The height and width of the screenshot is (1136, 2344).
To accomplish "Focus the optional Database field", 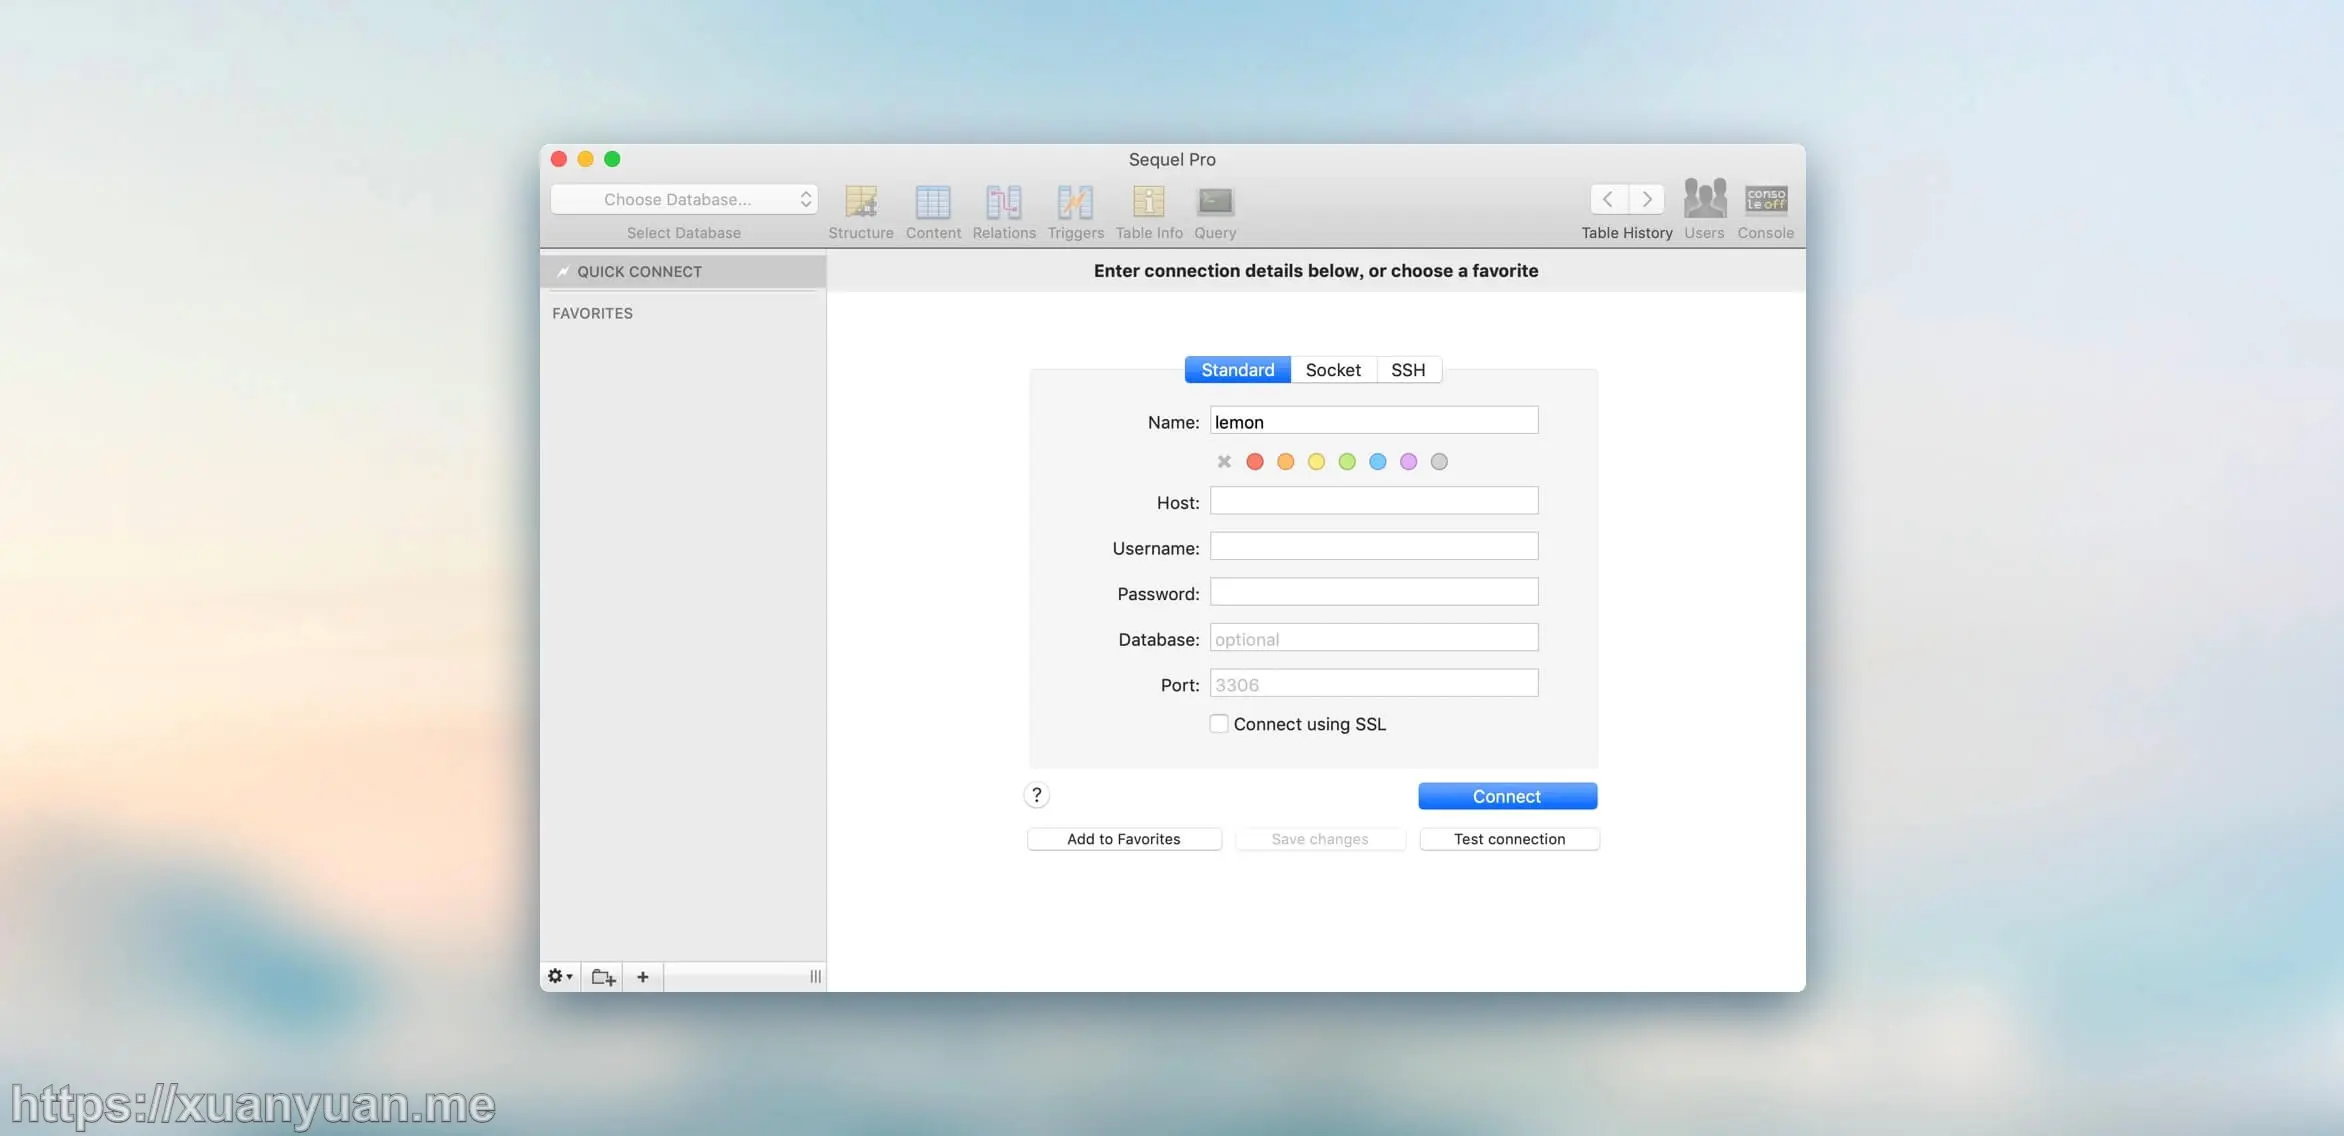I will click(x=1374, y=638).
